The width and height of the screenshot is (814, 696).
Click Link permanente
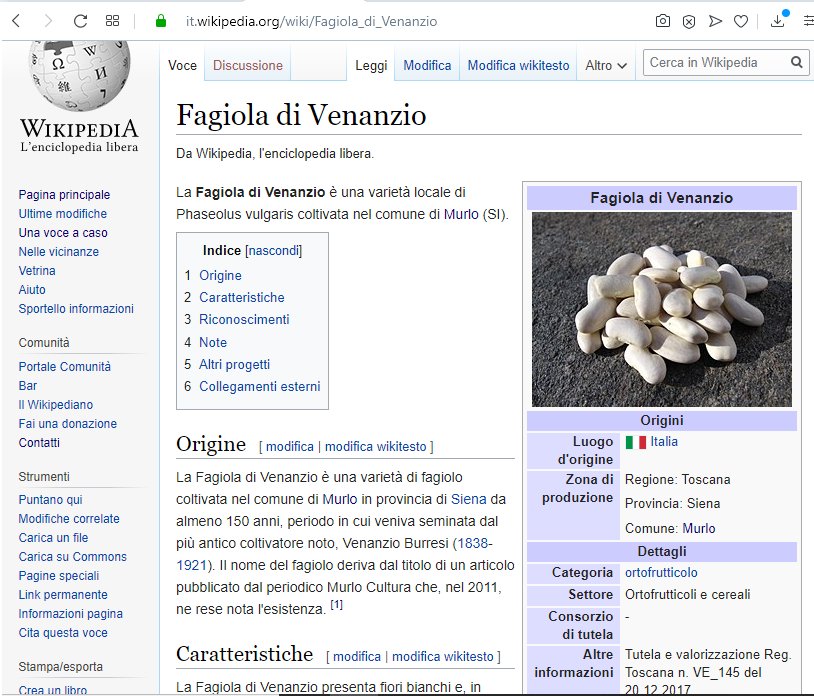pyautogui.click(x=63, y=595)
